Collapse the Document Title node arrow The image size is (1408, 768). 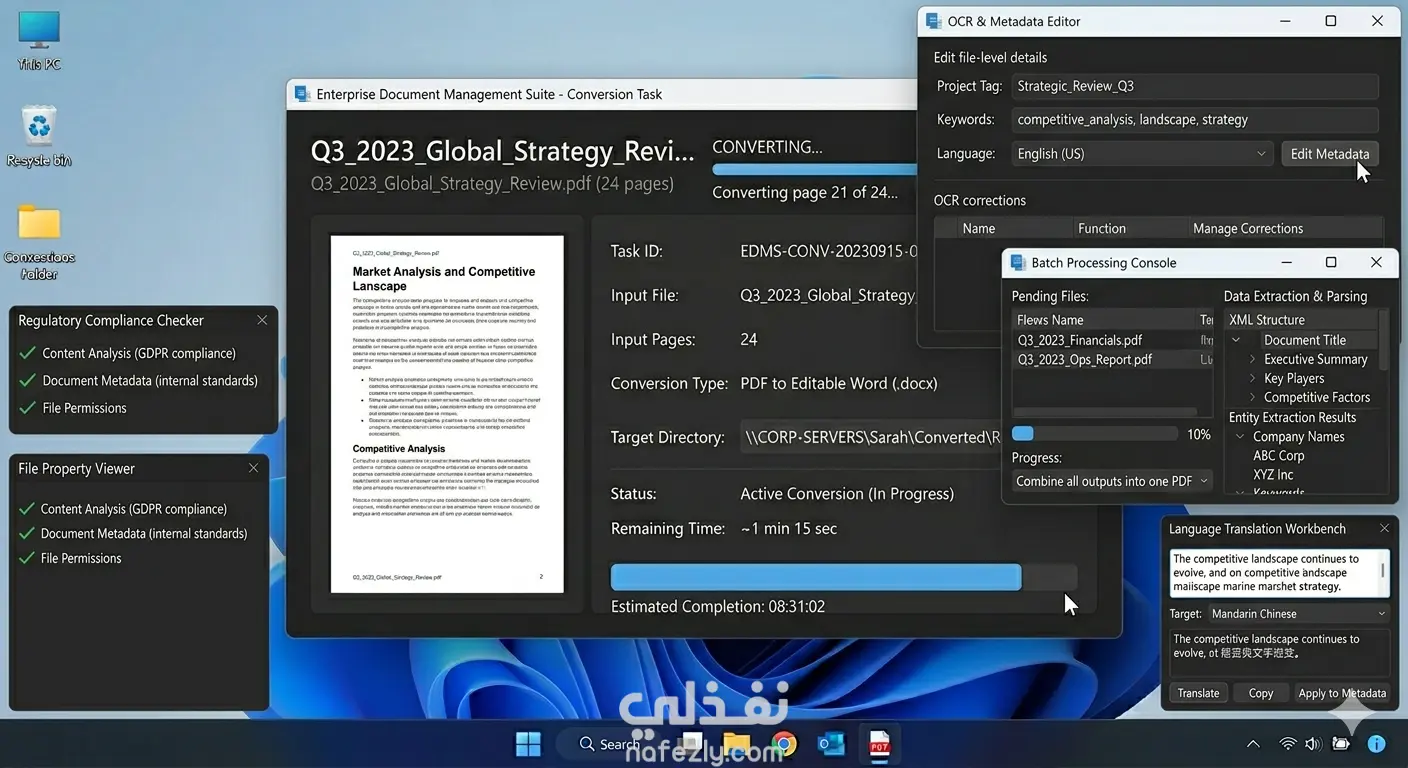pyautogui.click(x=1237, y=340)
